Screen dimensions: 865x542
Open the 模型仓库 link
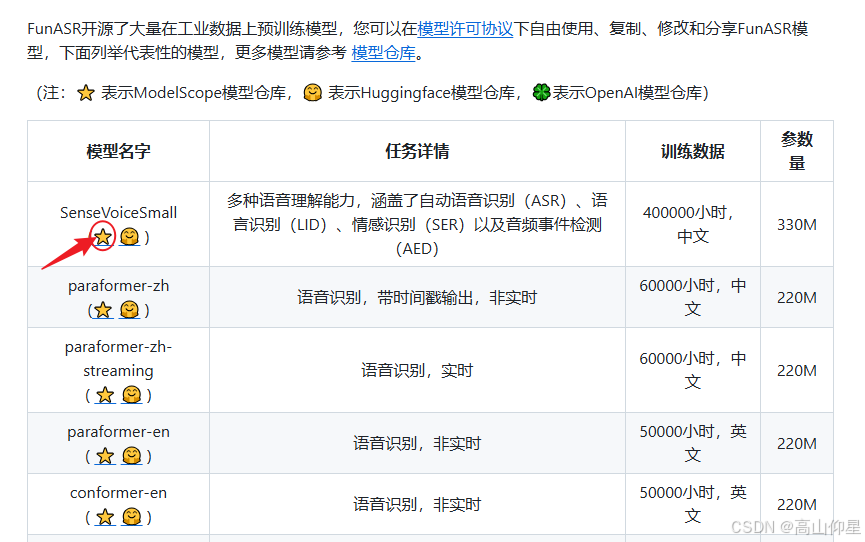click(383, 53)
